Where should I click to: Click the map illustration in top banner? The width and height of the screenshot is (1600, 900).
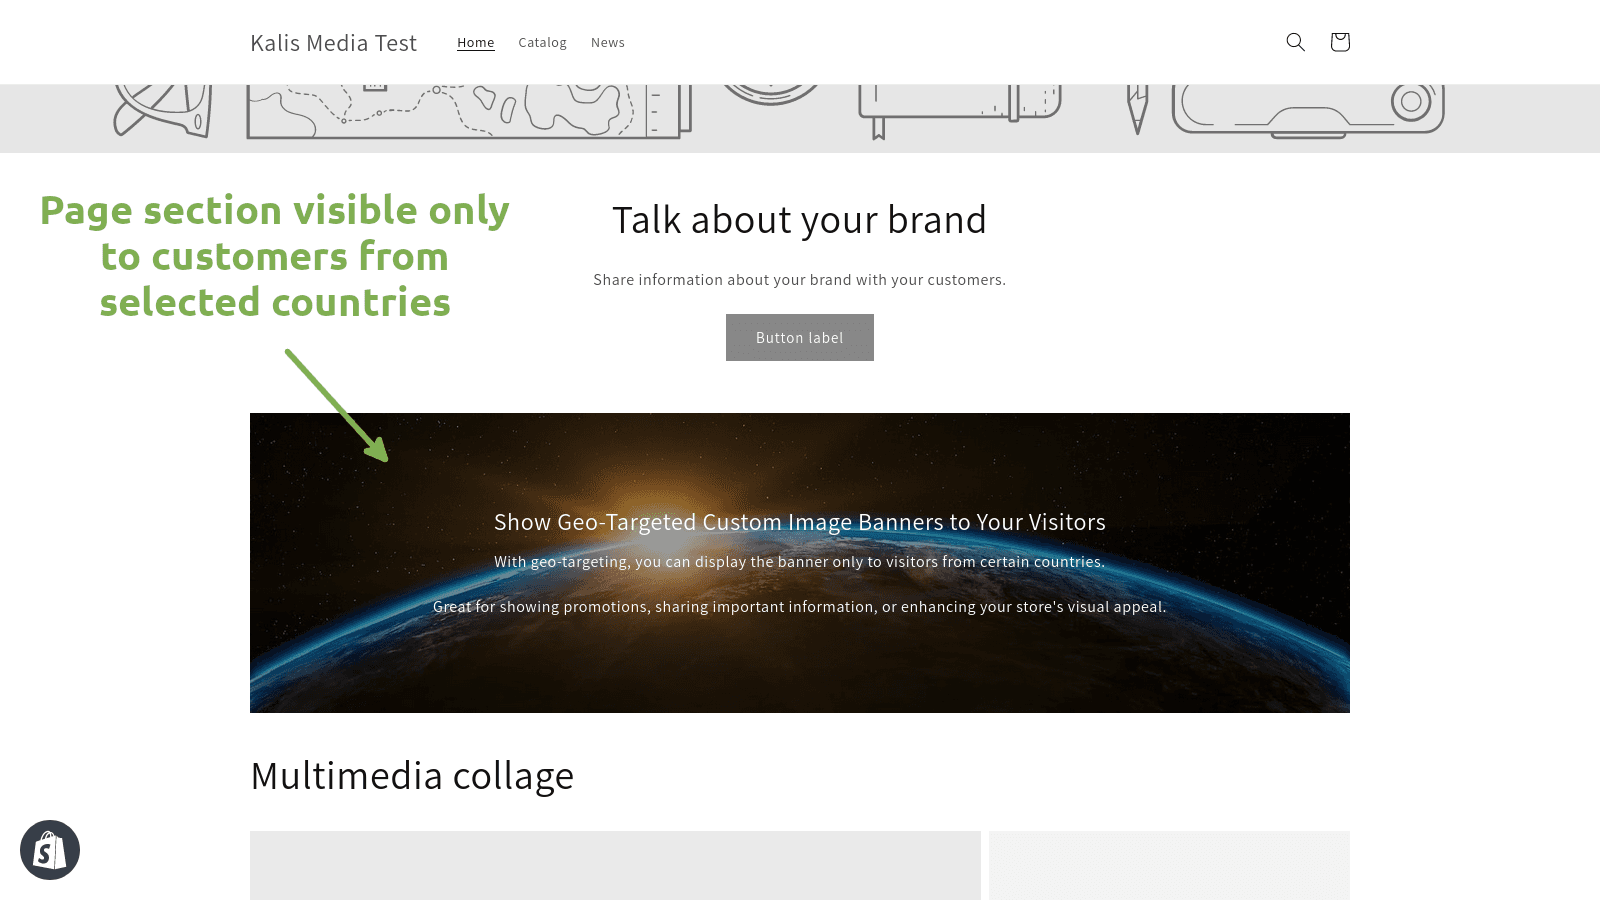pos(468,110)
